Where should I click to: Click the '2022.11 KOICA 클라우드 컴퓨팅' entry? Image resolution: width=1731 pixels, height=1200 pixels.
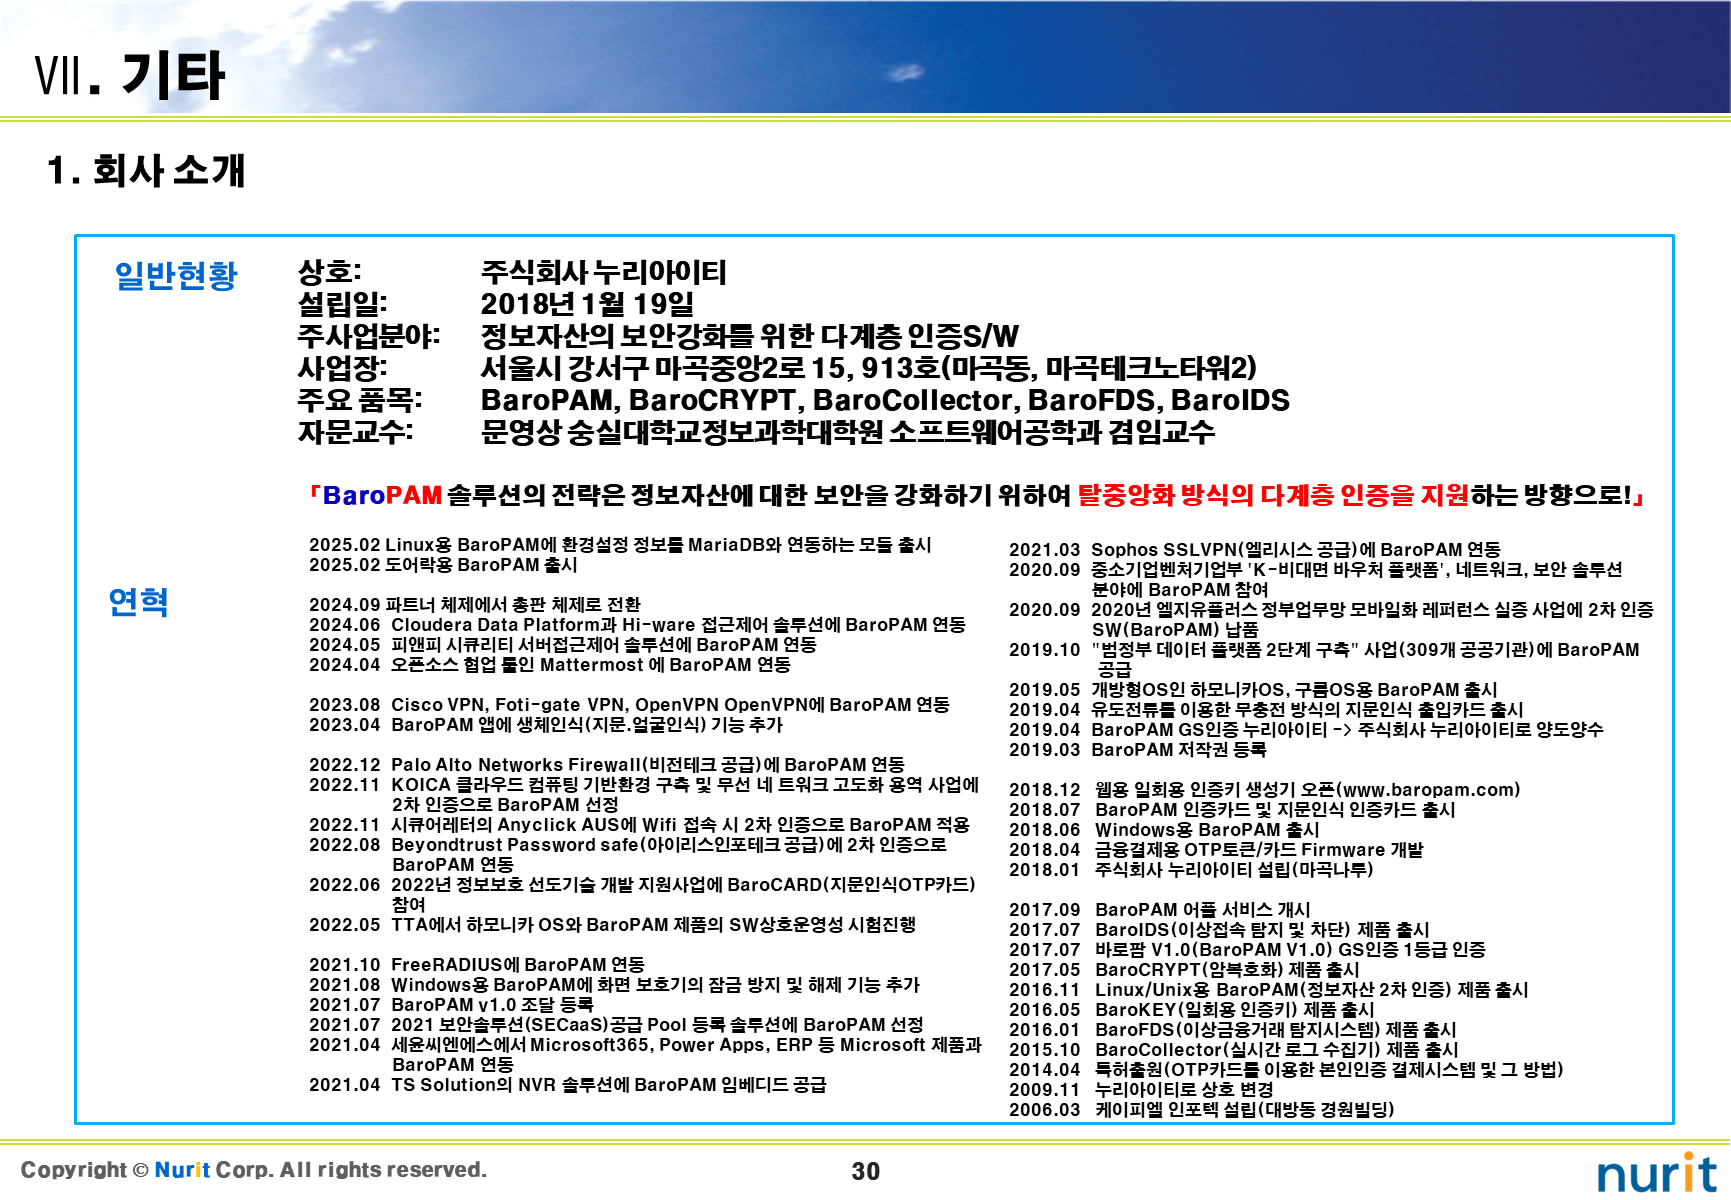644,795
